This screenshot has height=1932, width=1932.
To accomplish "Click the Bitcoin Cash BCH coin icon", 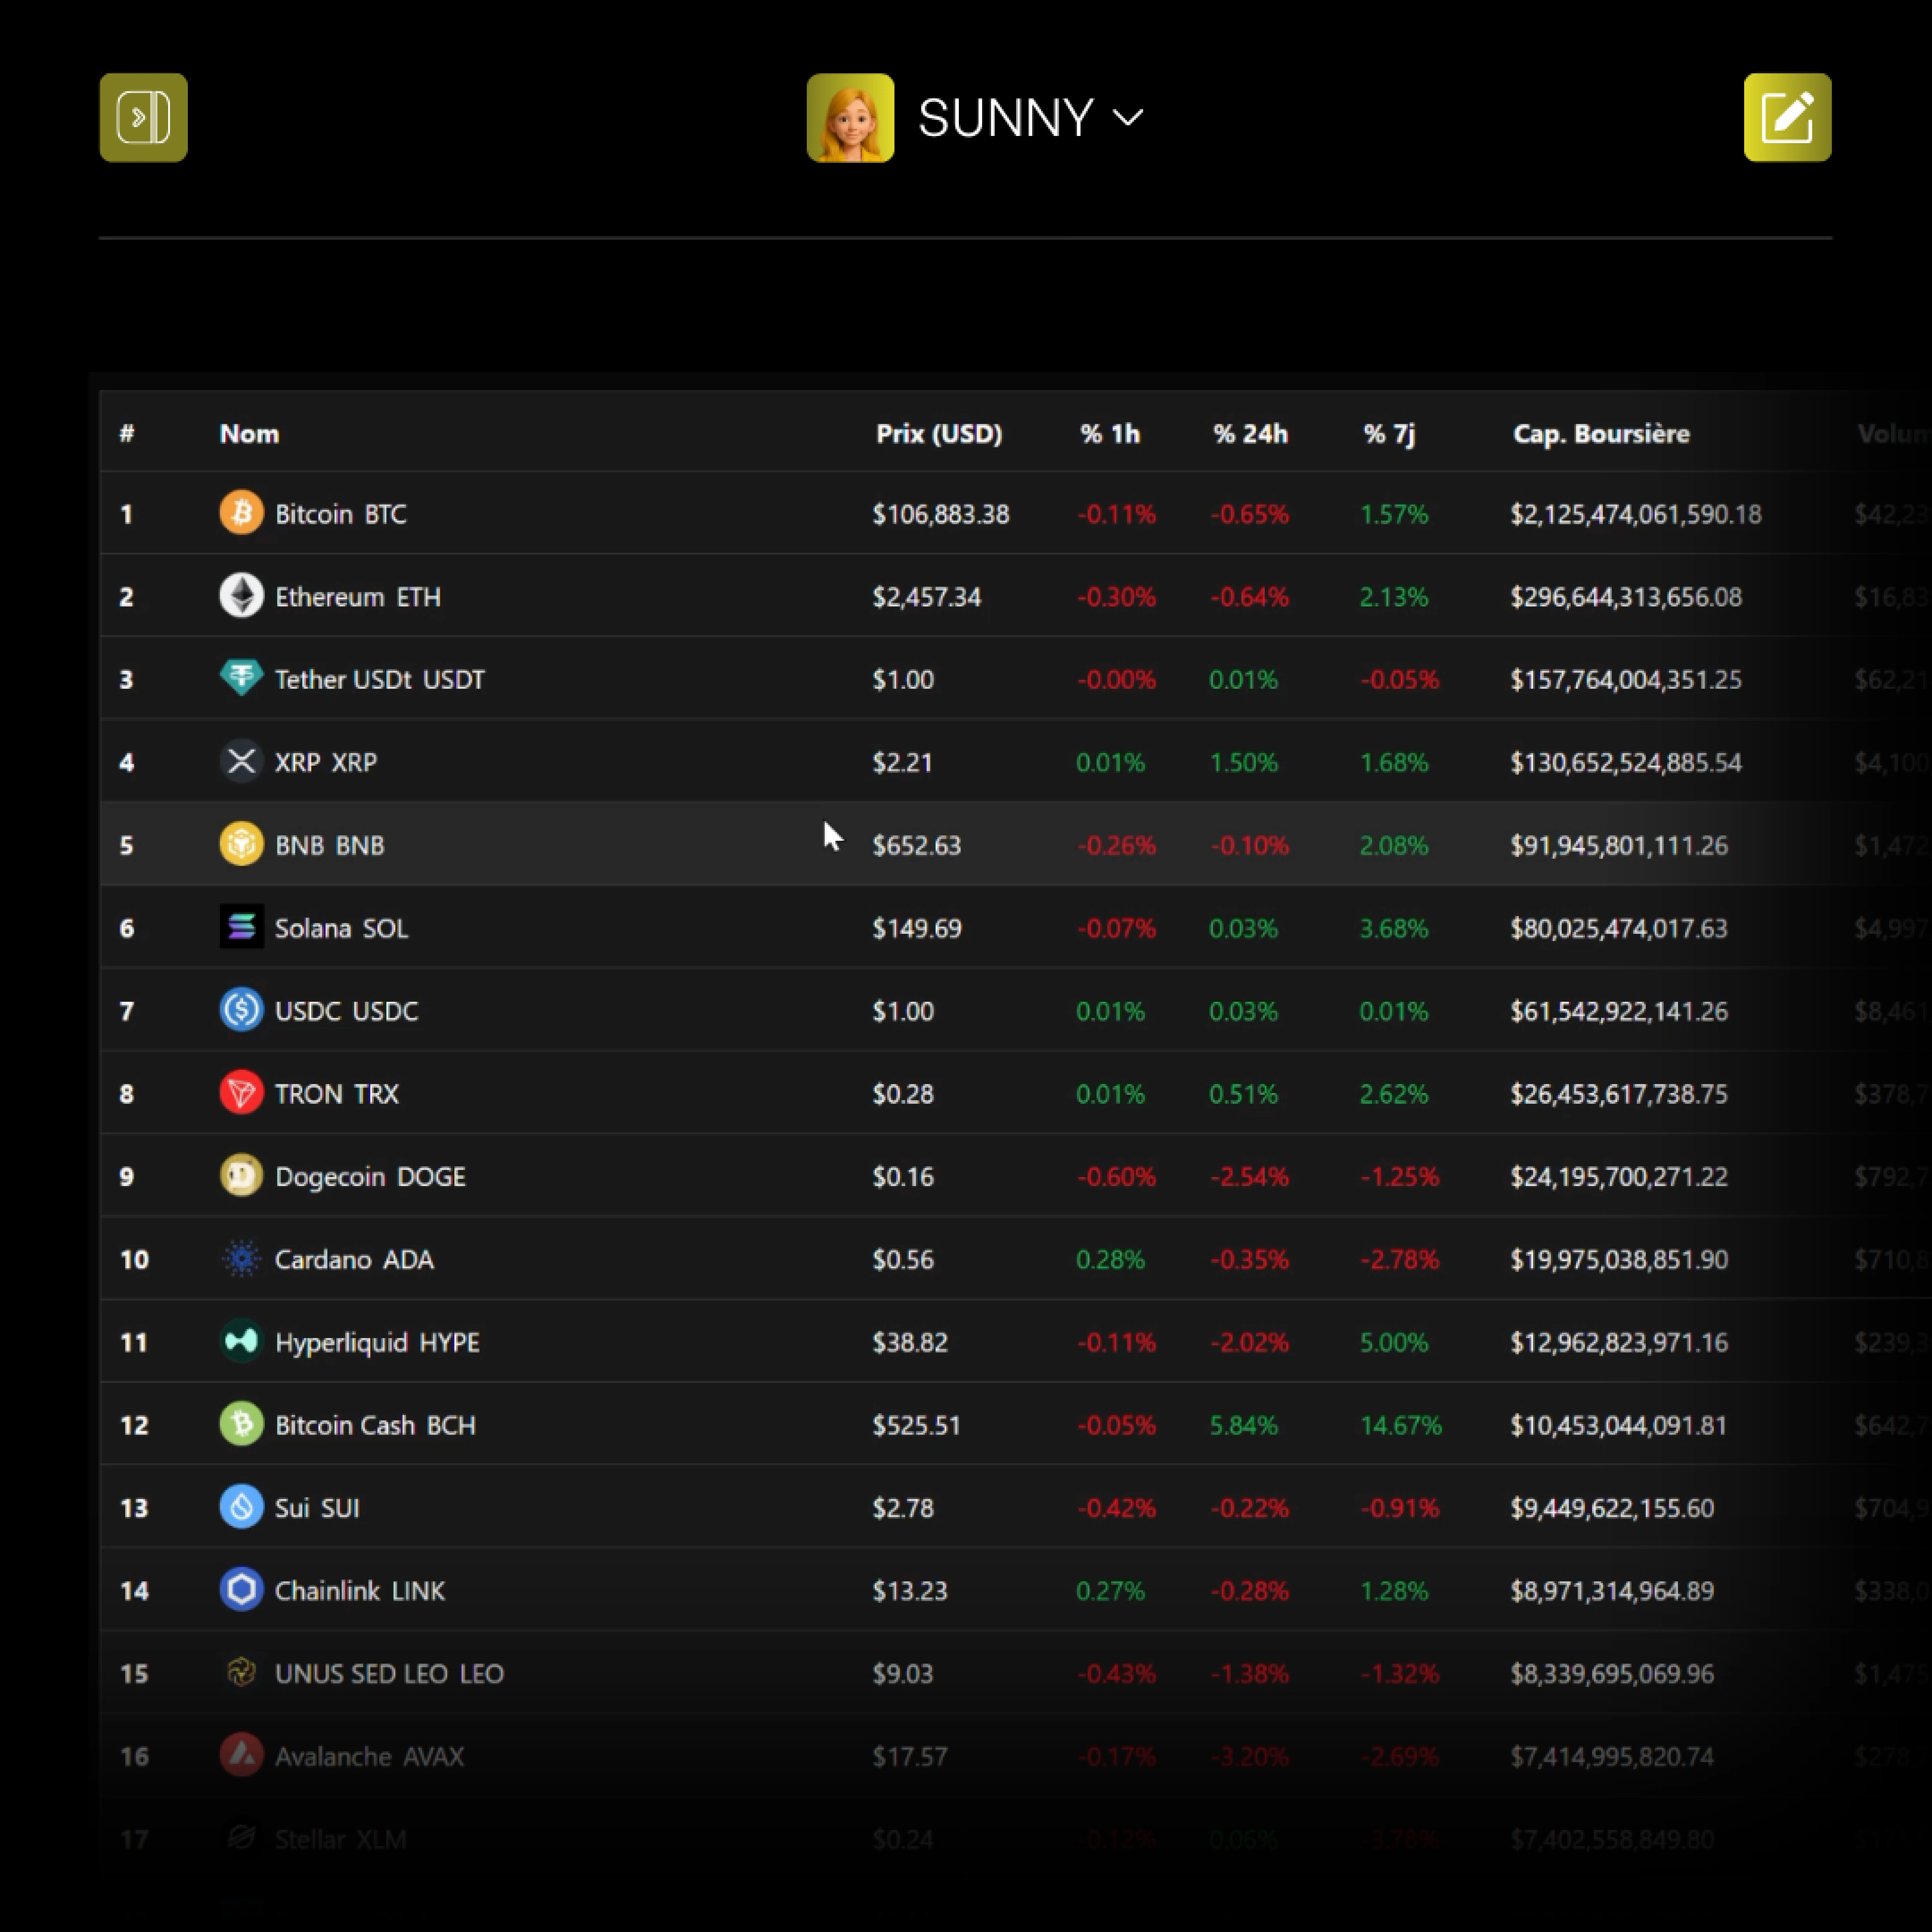I will [x=241, y=1424].
